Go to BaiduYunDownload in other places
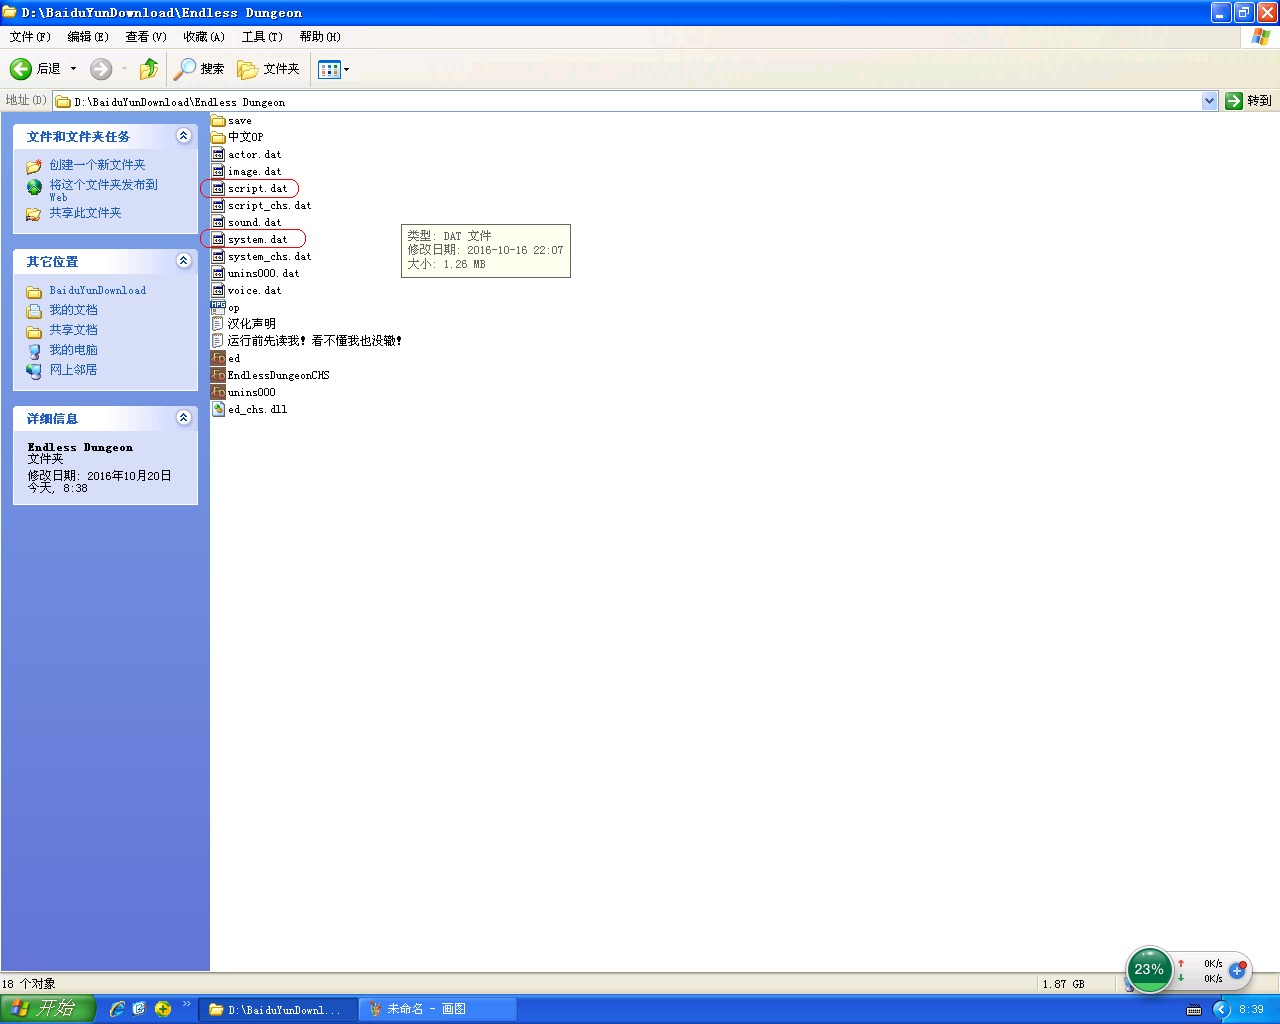Screen dimensions: 1280x1024 (97, 291)
